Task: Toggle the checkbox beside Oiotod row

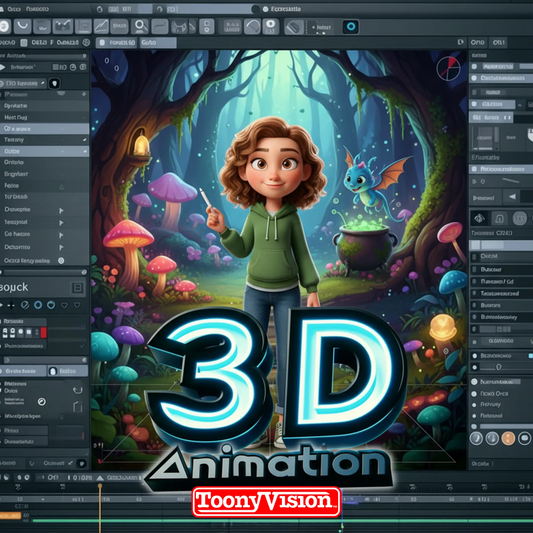Action: point(475,256)
